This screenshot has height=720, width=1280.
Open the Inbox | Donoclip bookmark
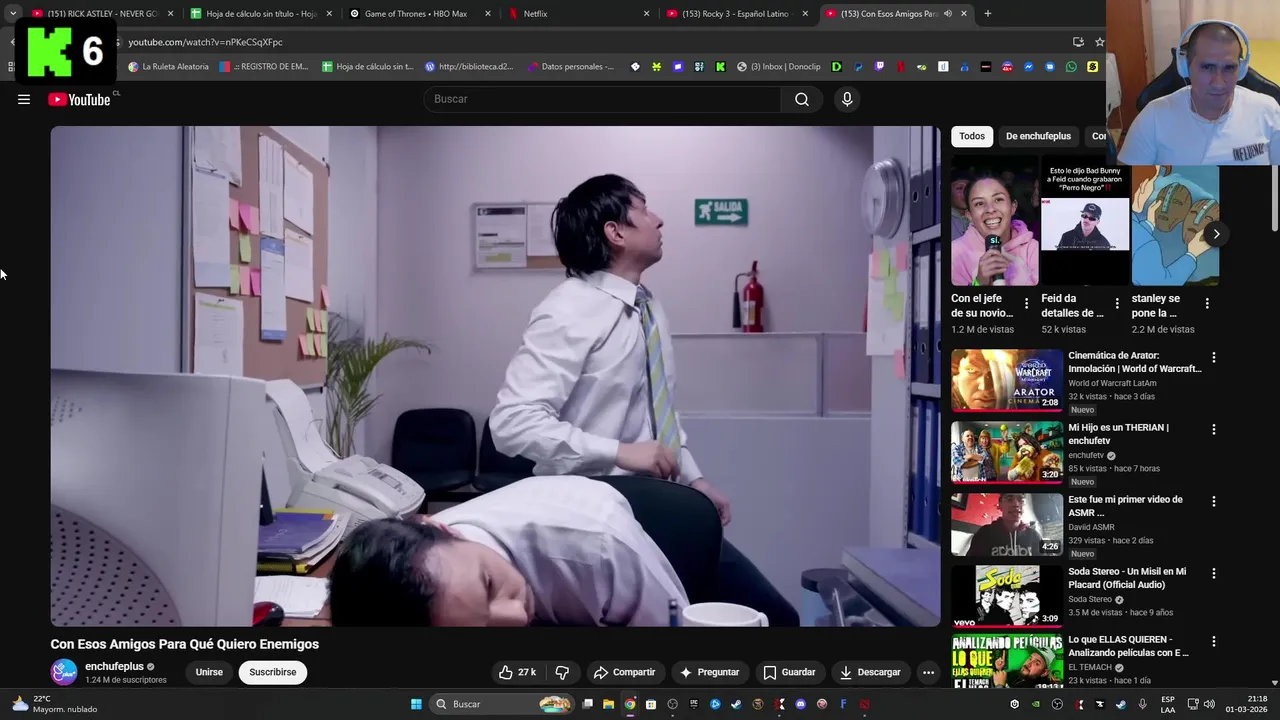[x=778, y=67]
